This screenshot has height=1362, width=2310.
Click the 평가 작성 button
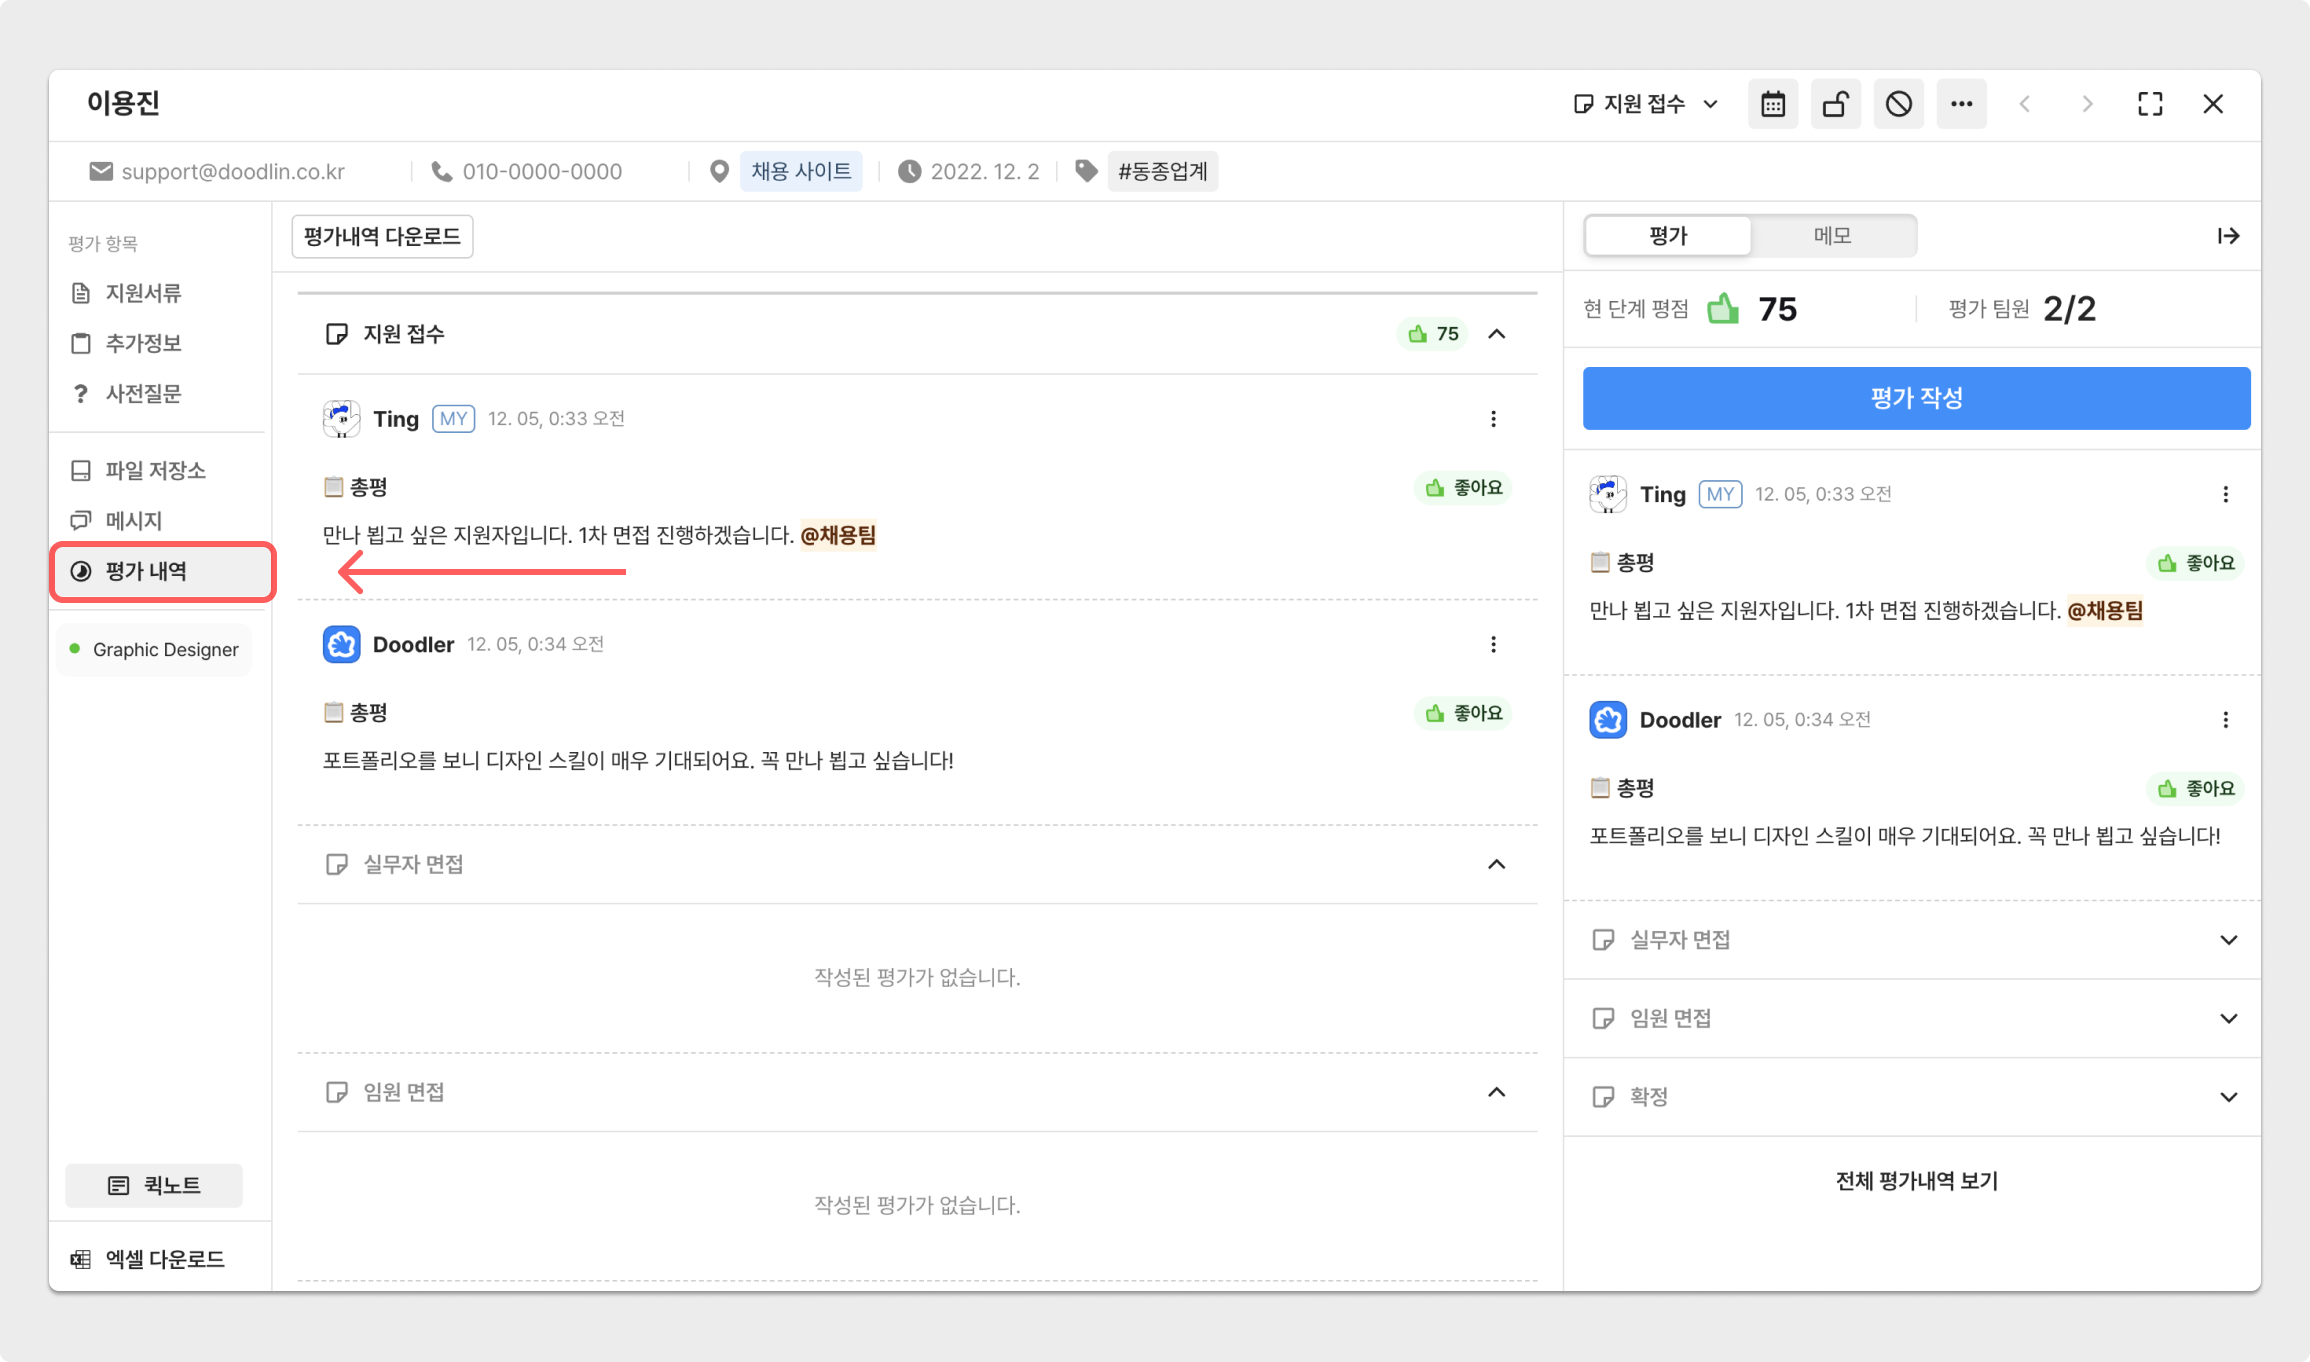1916,398
